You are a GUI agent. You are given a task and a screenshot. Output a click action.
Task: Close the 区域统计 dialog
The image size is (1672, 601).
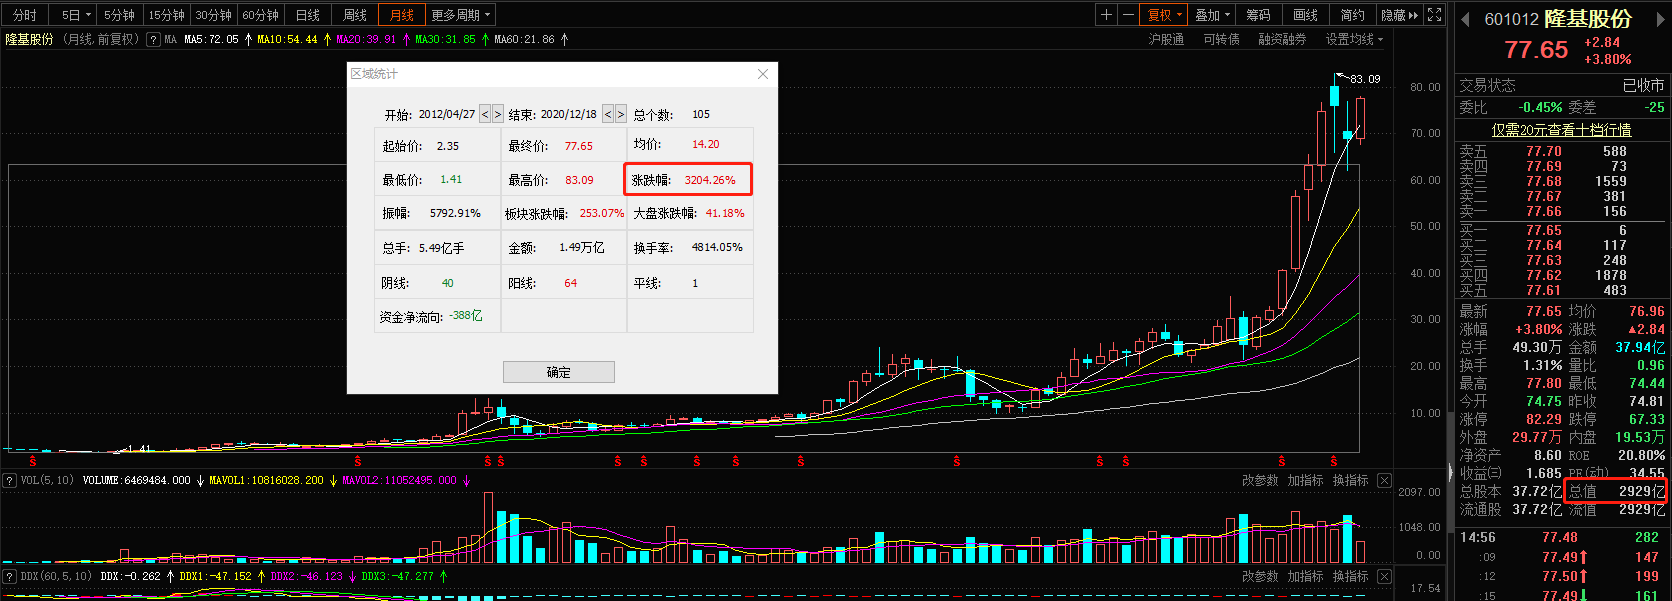coord(763,74)
